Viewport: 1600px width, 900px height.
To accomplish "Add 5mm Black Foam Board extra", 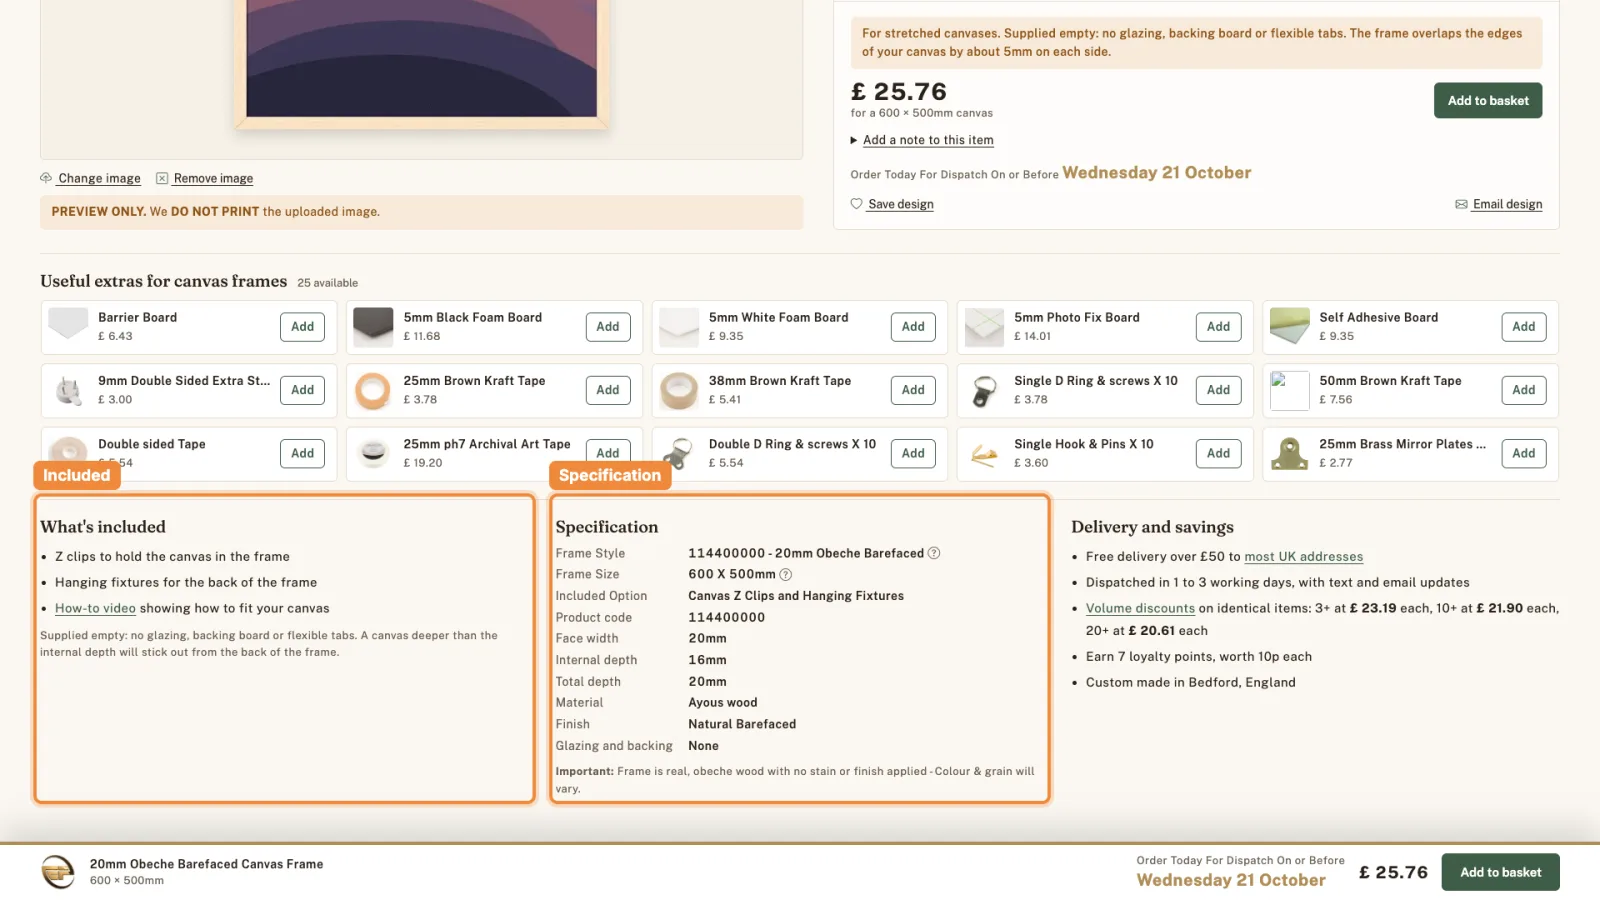I will tap(608, 327).
